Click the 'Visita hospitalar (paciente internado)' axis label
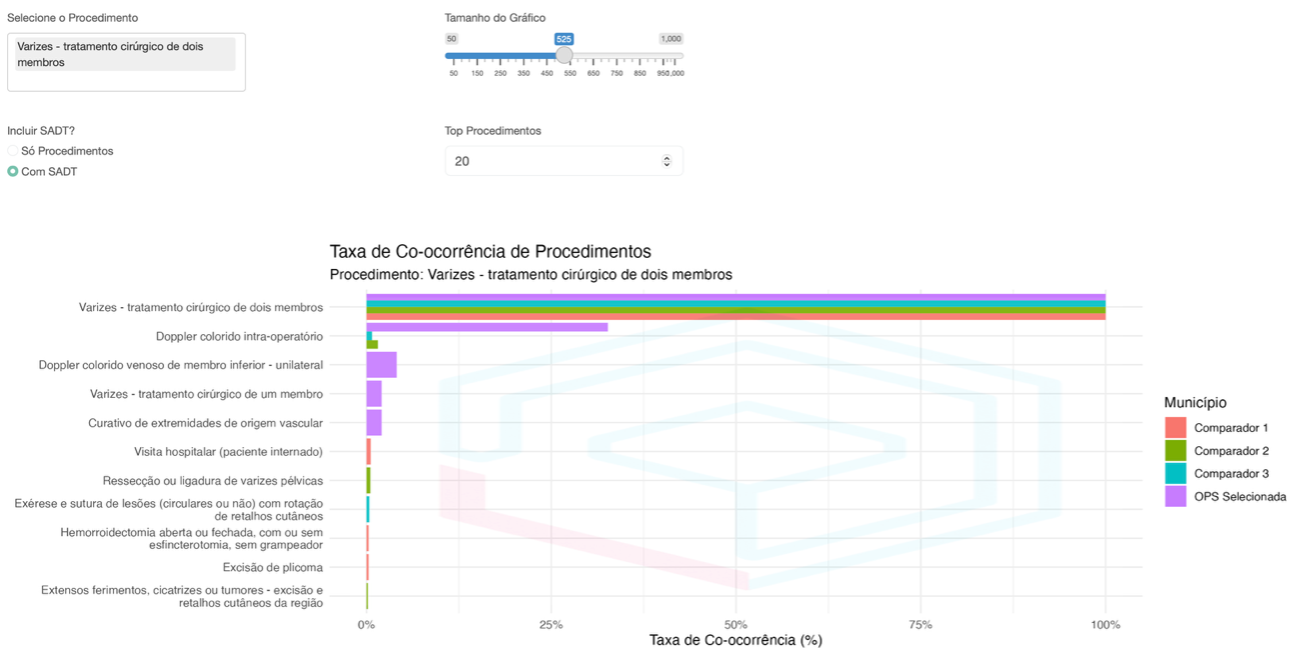The height and width of the screenshot is (660, 1304). tap(228, 452)
